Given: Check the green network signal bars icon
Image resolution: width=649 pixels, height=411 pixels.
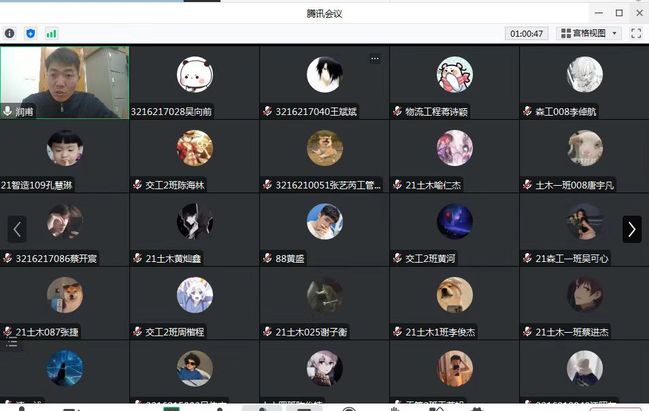Looking at the screenshot, I should point(51,34).
